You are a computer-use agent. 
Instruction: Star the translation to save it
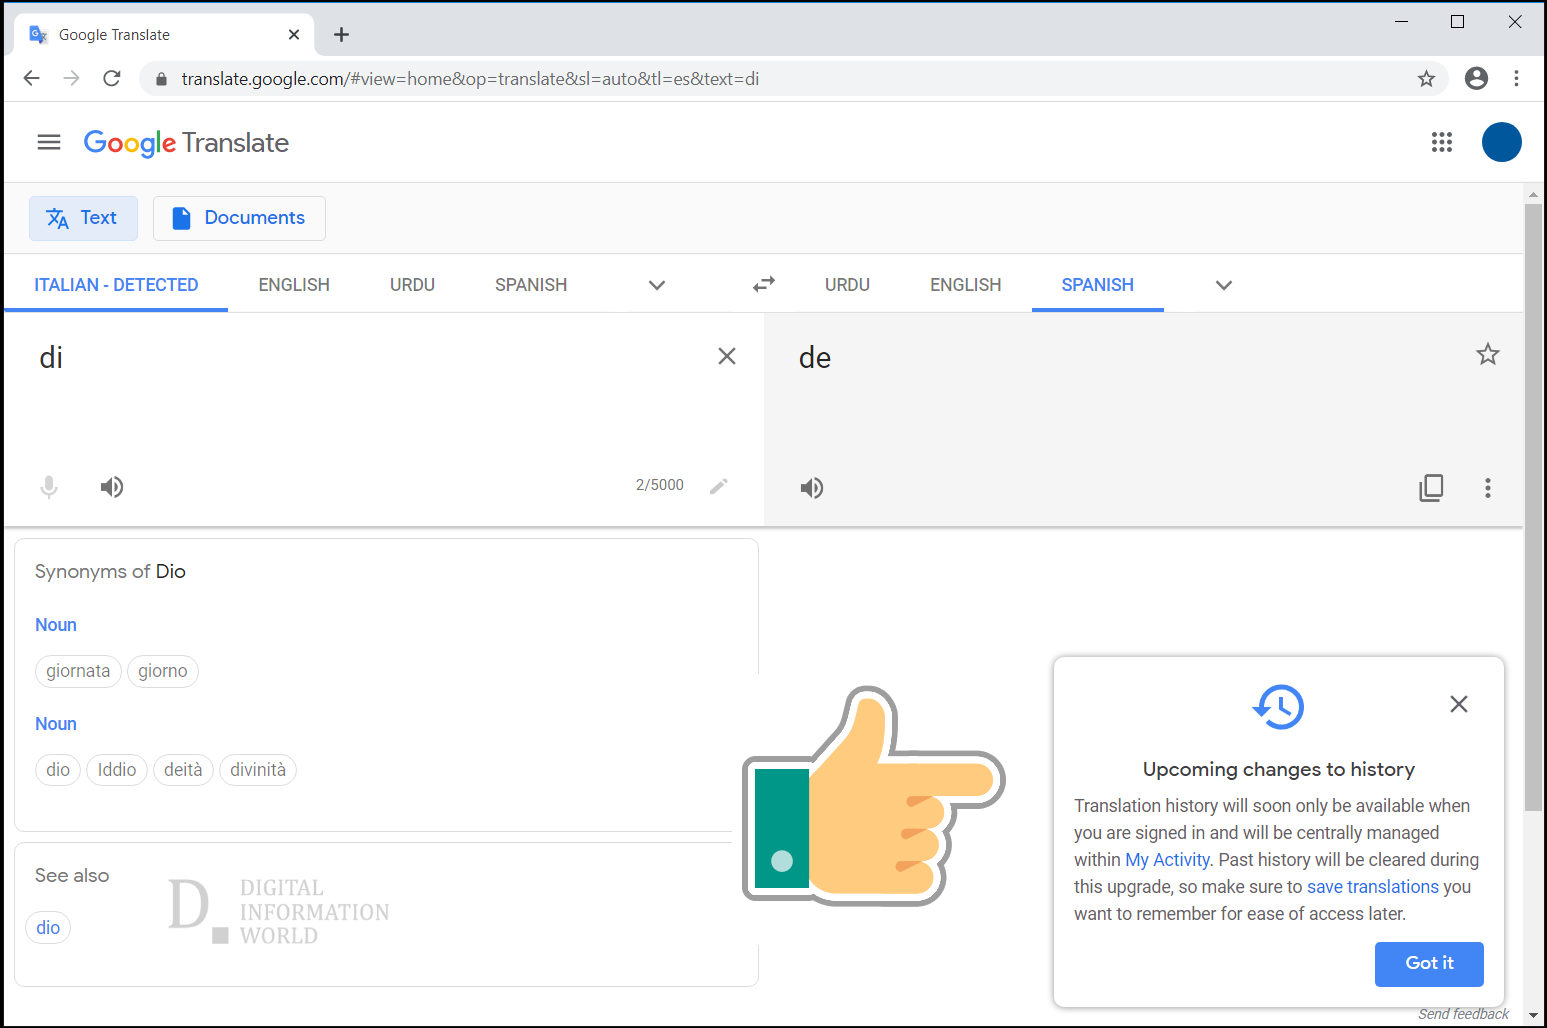coord(1488,355)
